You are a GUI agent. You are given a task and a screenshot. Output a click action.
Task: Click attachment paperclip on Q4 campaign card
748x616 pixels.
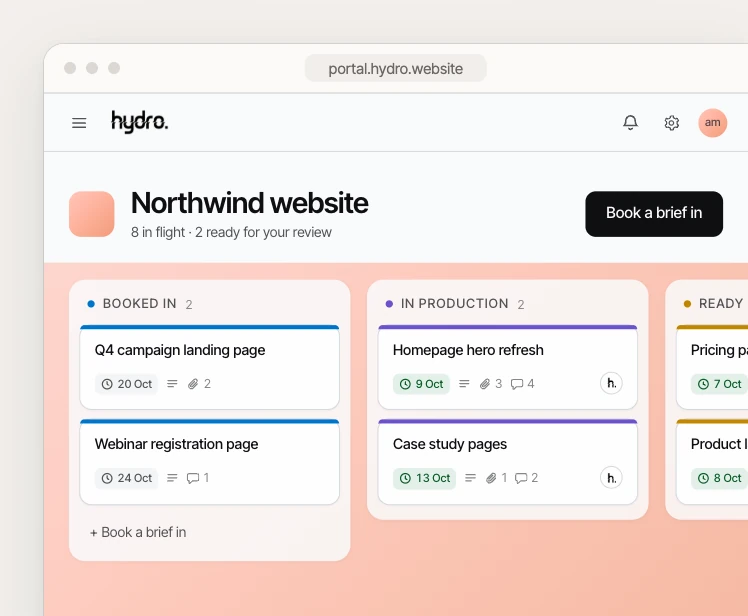click(x=193, y=384)
